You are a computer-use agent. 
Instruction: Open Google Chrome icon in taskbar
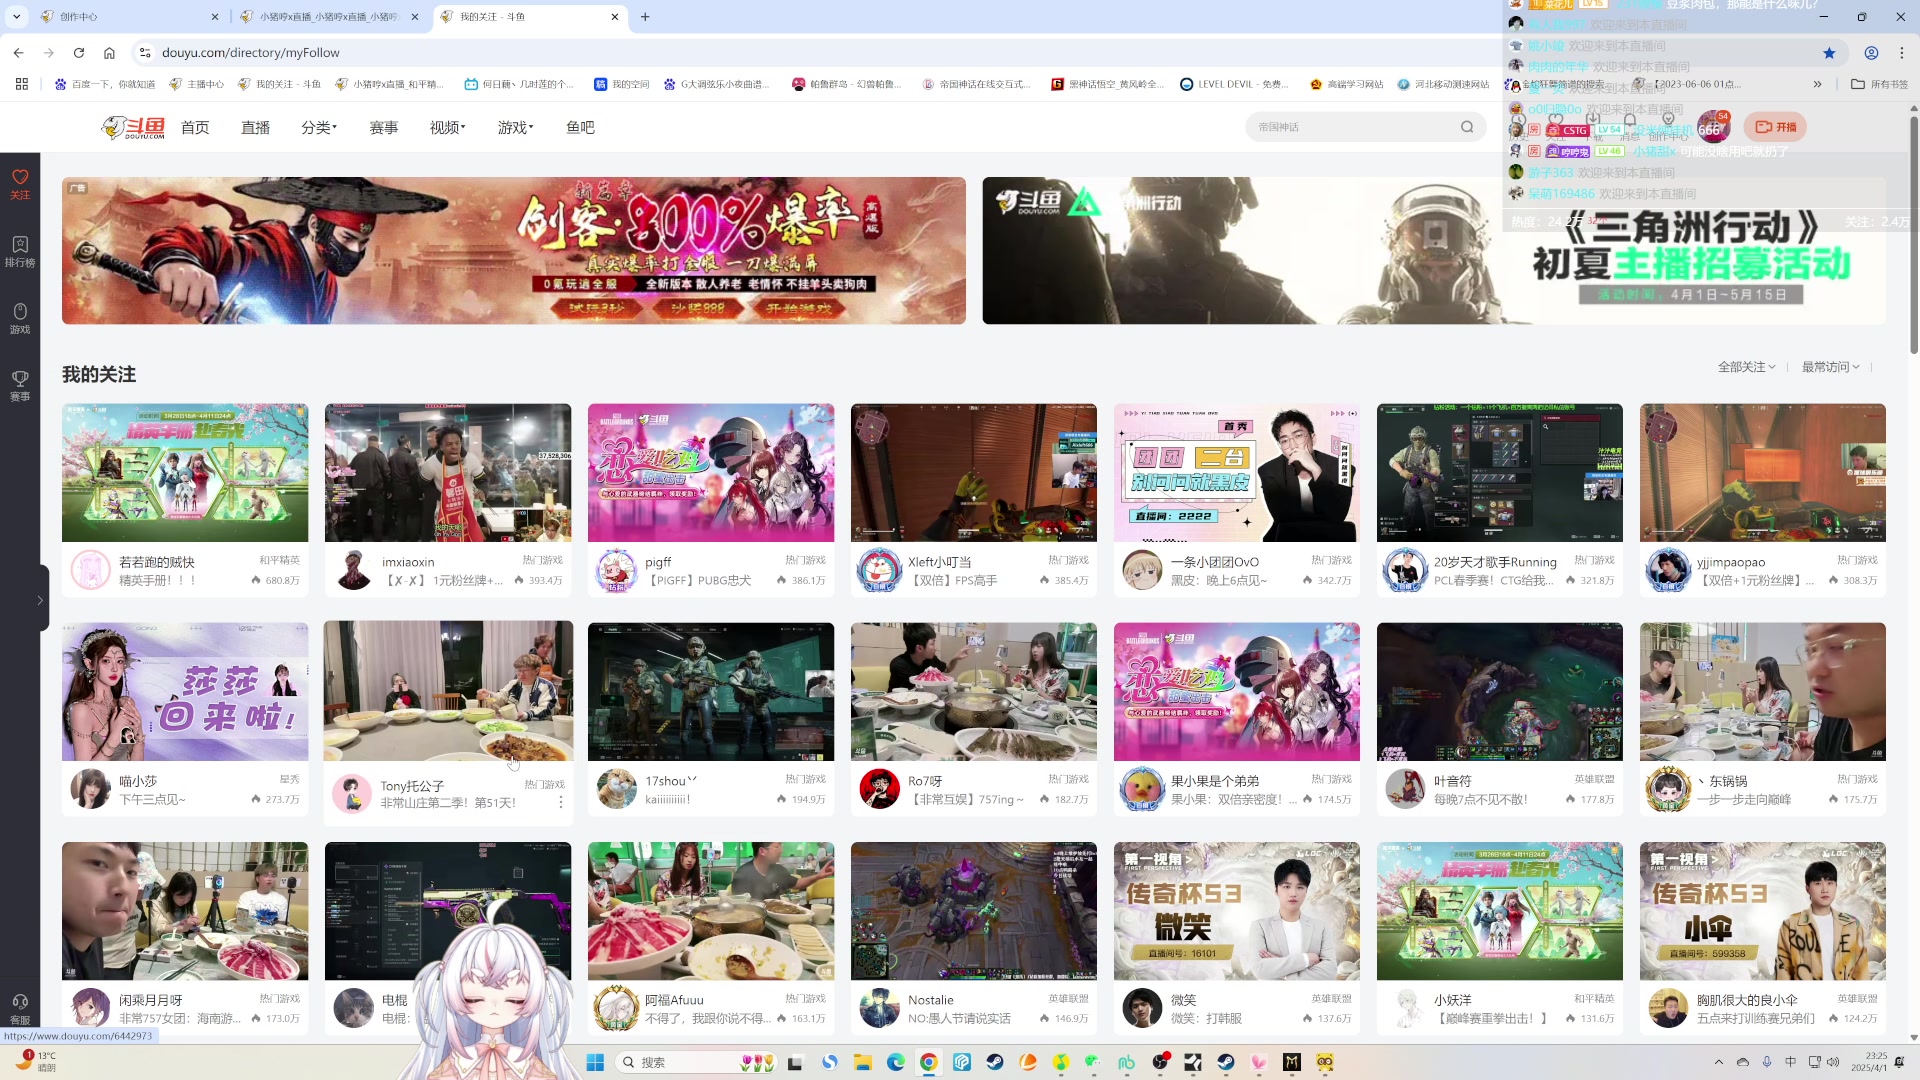click(929, 1062)
